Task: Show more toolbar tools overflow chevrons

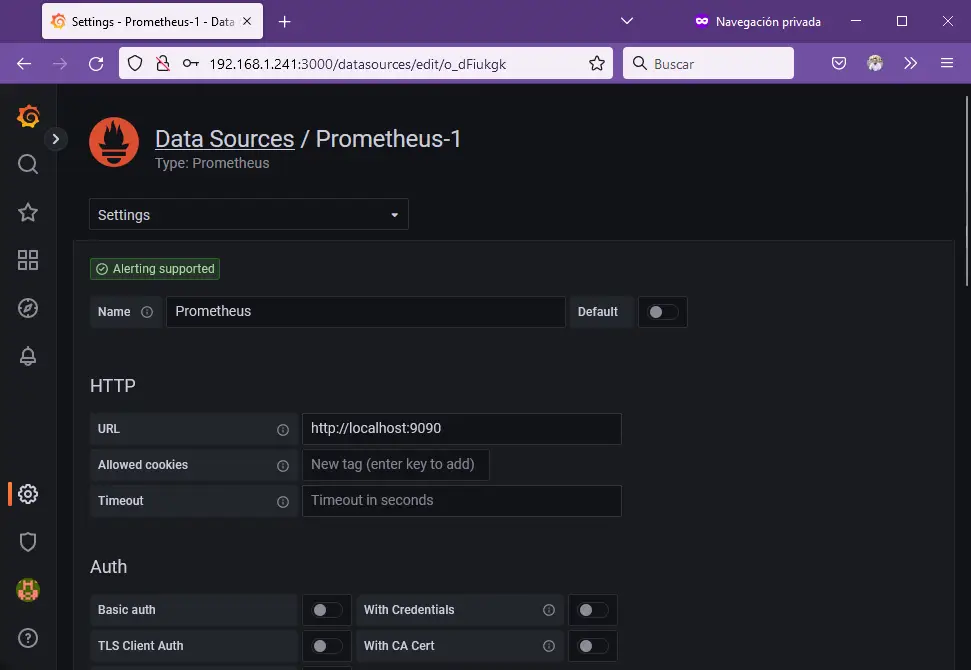Action: click(x=910, y=63)
